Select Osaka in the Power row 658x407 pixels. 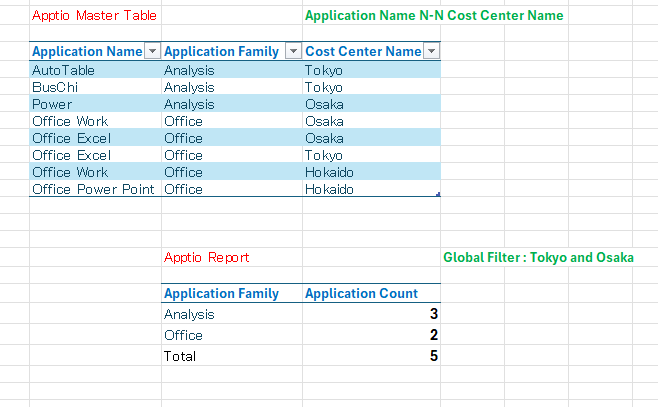point(324,104)
